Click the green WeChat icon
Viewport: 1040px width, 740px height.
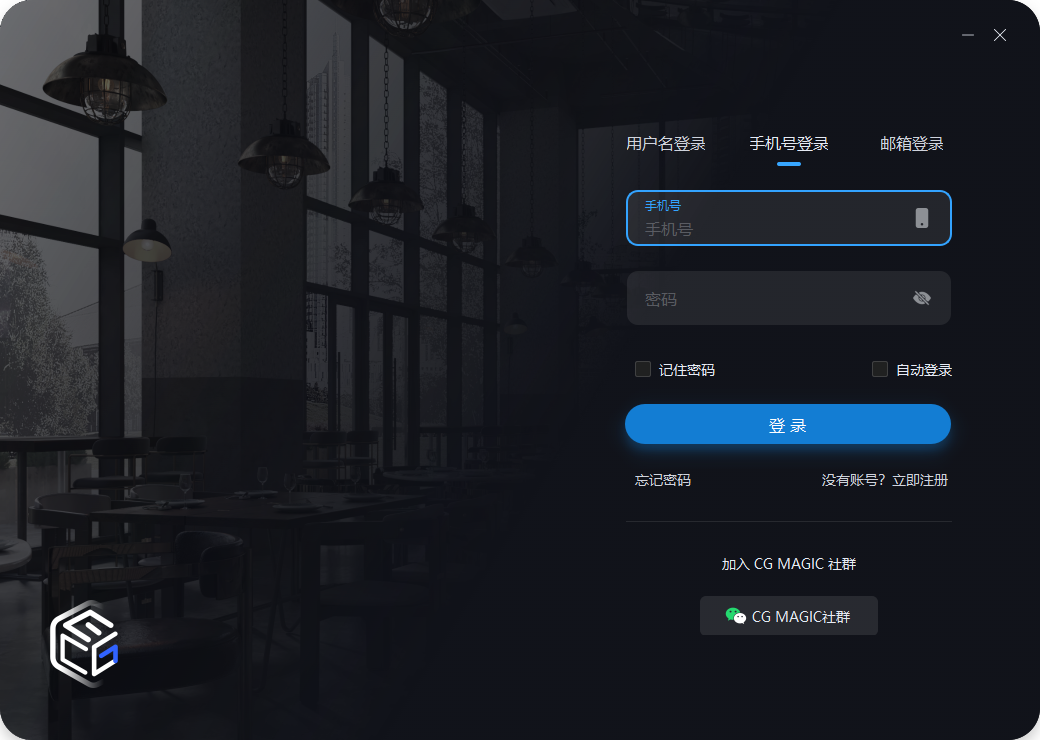point(736,616)
